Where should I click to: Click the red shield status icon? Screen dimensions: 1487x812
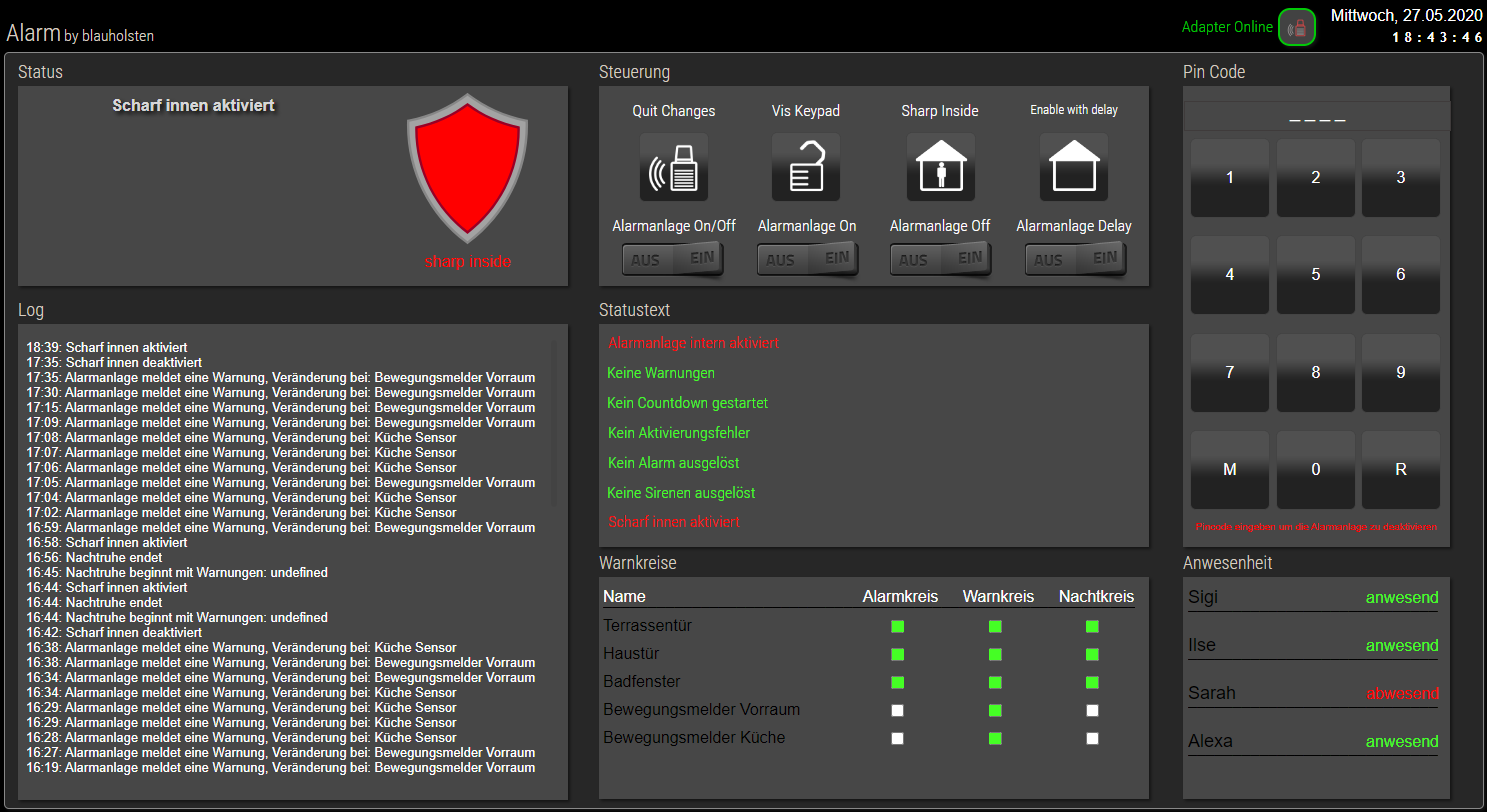point(467,168)
